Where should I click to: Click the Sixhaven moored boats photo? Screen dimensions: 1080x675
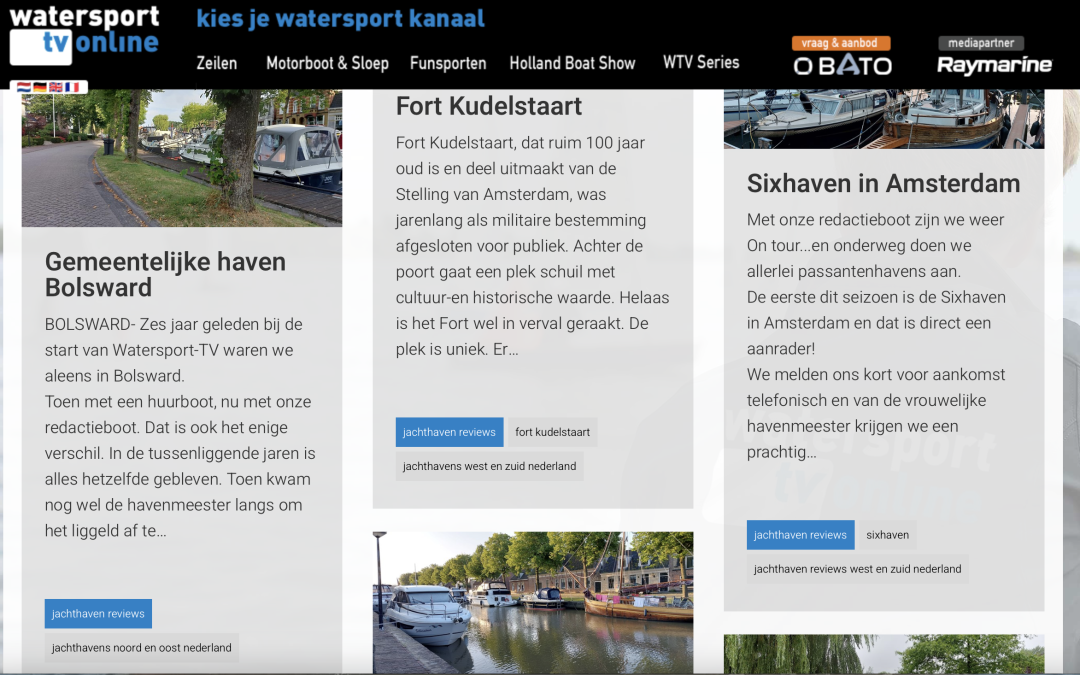click(x=884, y=118)
